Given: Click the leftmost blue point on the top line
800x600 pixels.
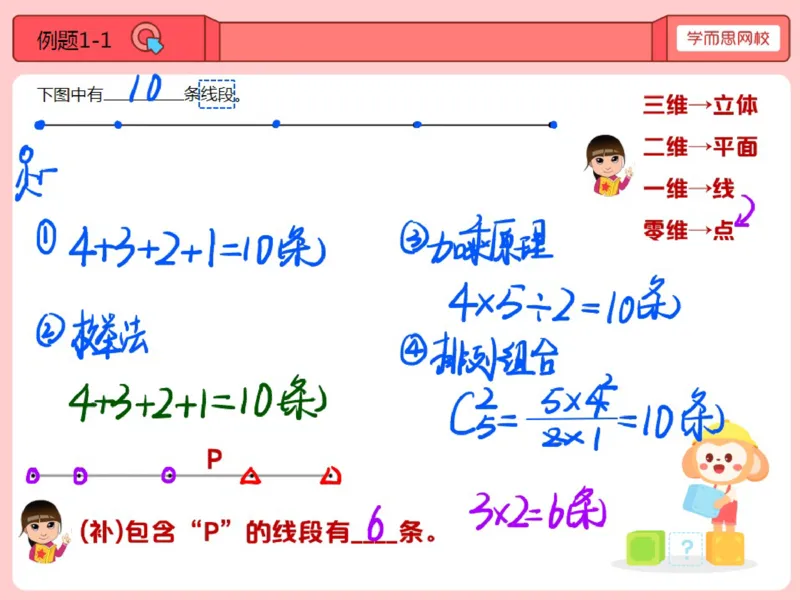Looking at the screenshot, I should pyautogui.click(x=40, y=124).
